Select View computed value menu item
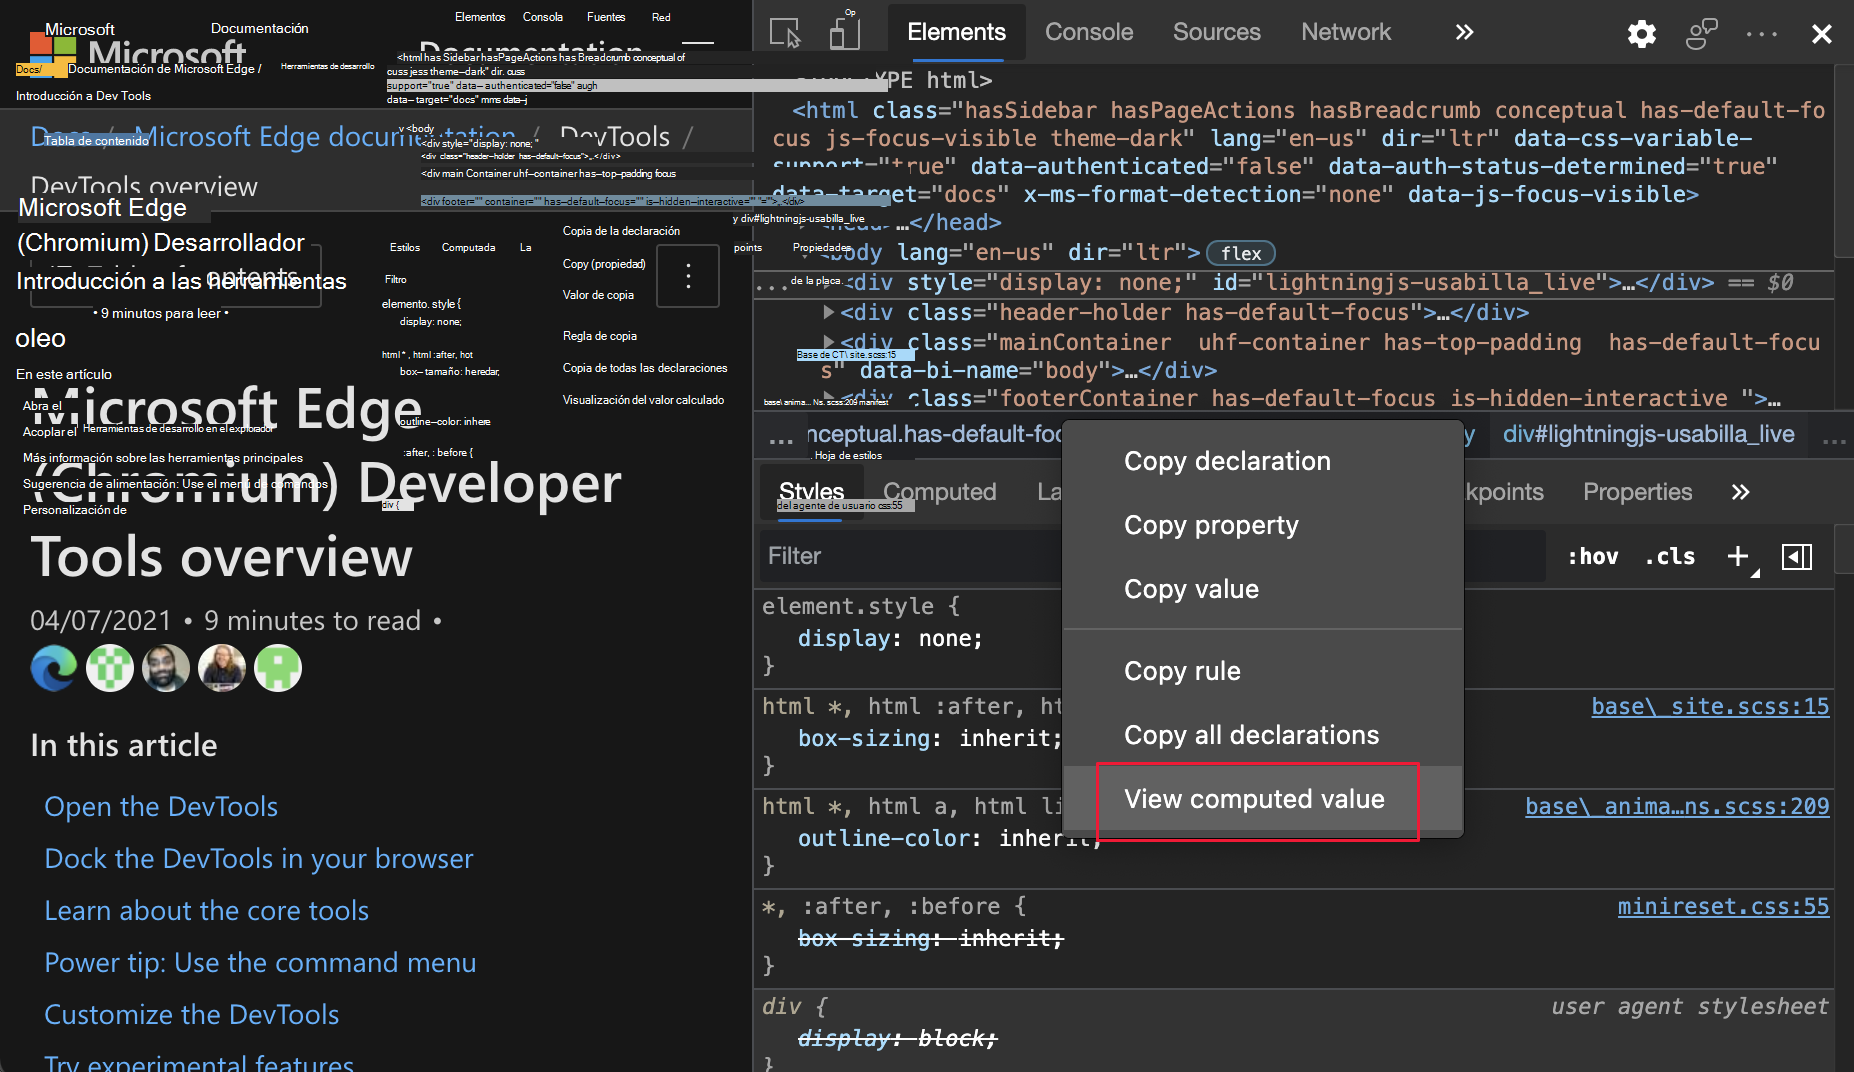 (1254, 799)
